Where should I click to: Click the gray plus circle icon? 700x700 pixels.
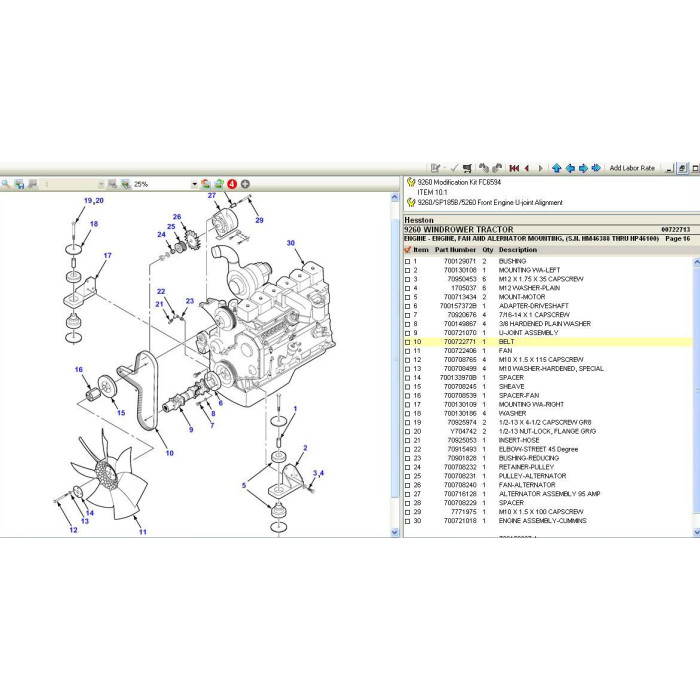(x=245, y=184)
